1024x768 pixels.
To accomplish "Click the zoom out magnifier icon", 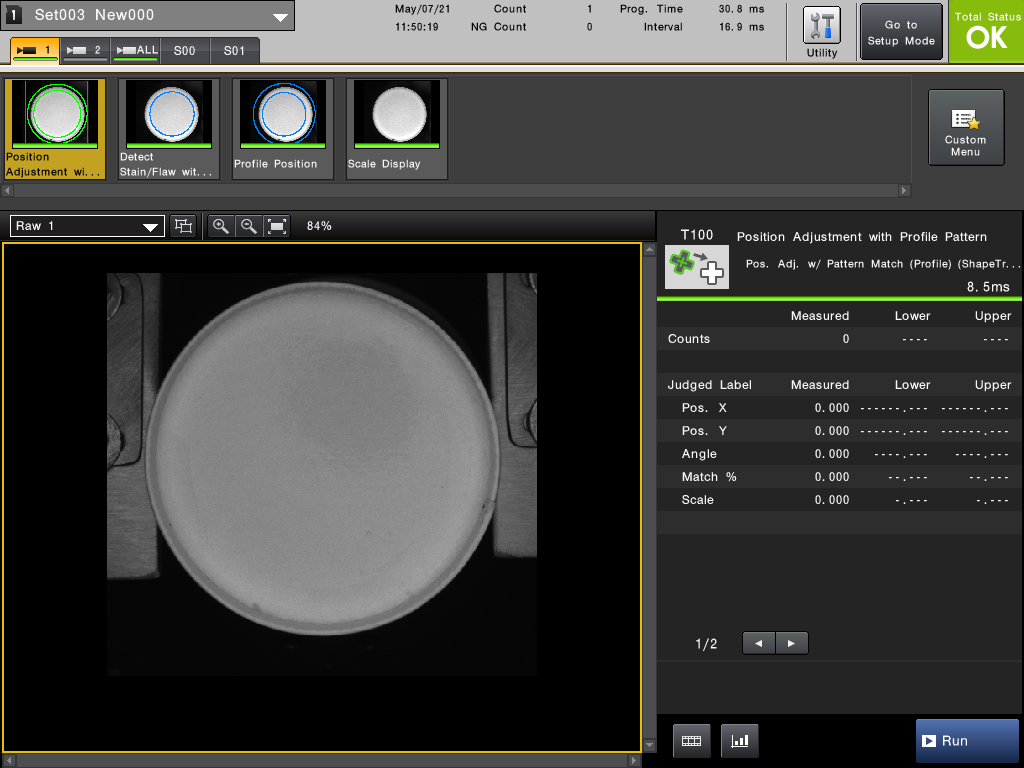I will click(x=249, y=226).
